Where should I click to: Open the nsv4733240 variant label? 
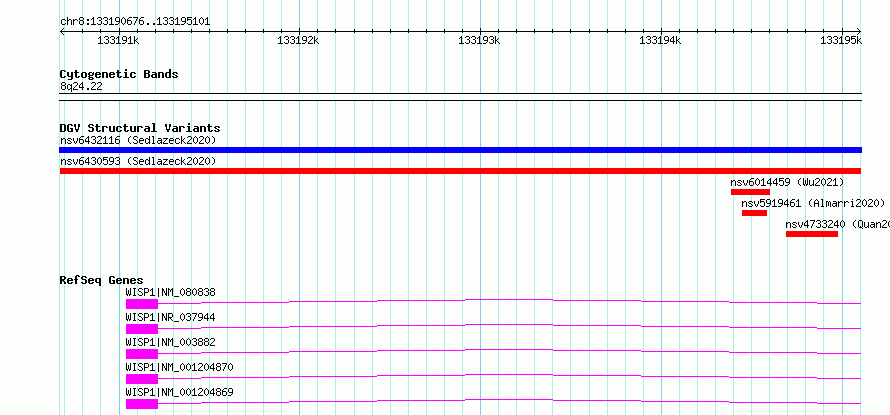click(x=838, y=224)
